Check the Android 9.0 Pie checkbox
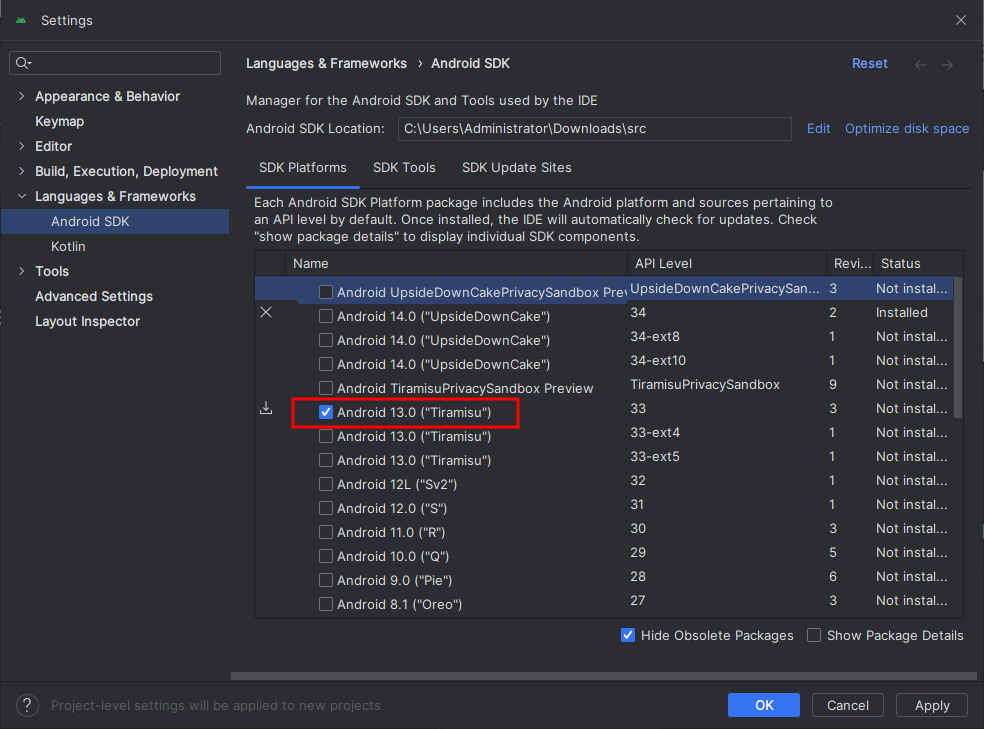This screenshot has width=984, height=729. (x=326, y=580)
